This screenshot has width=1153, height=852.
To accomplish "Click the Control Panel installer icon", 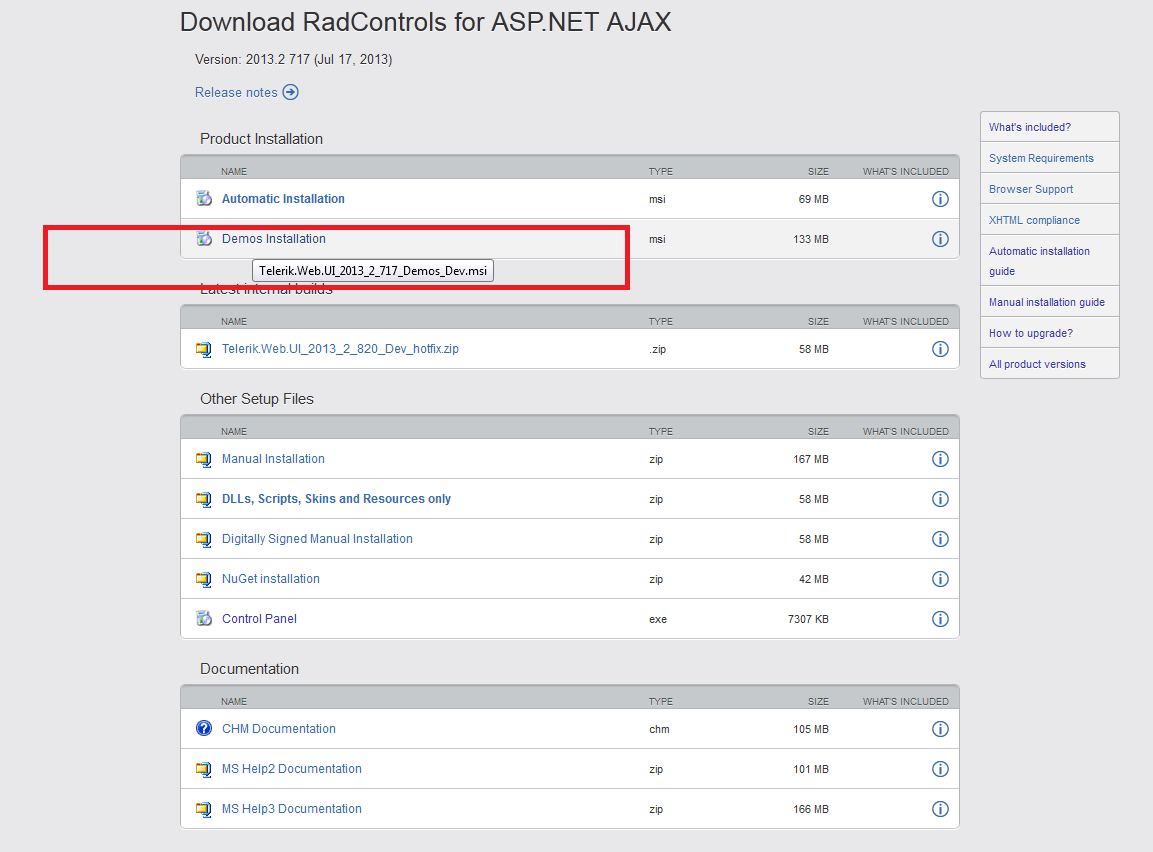I will click(x=204, y=618).
